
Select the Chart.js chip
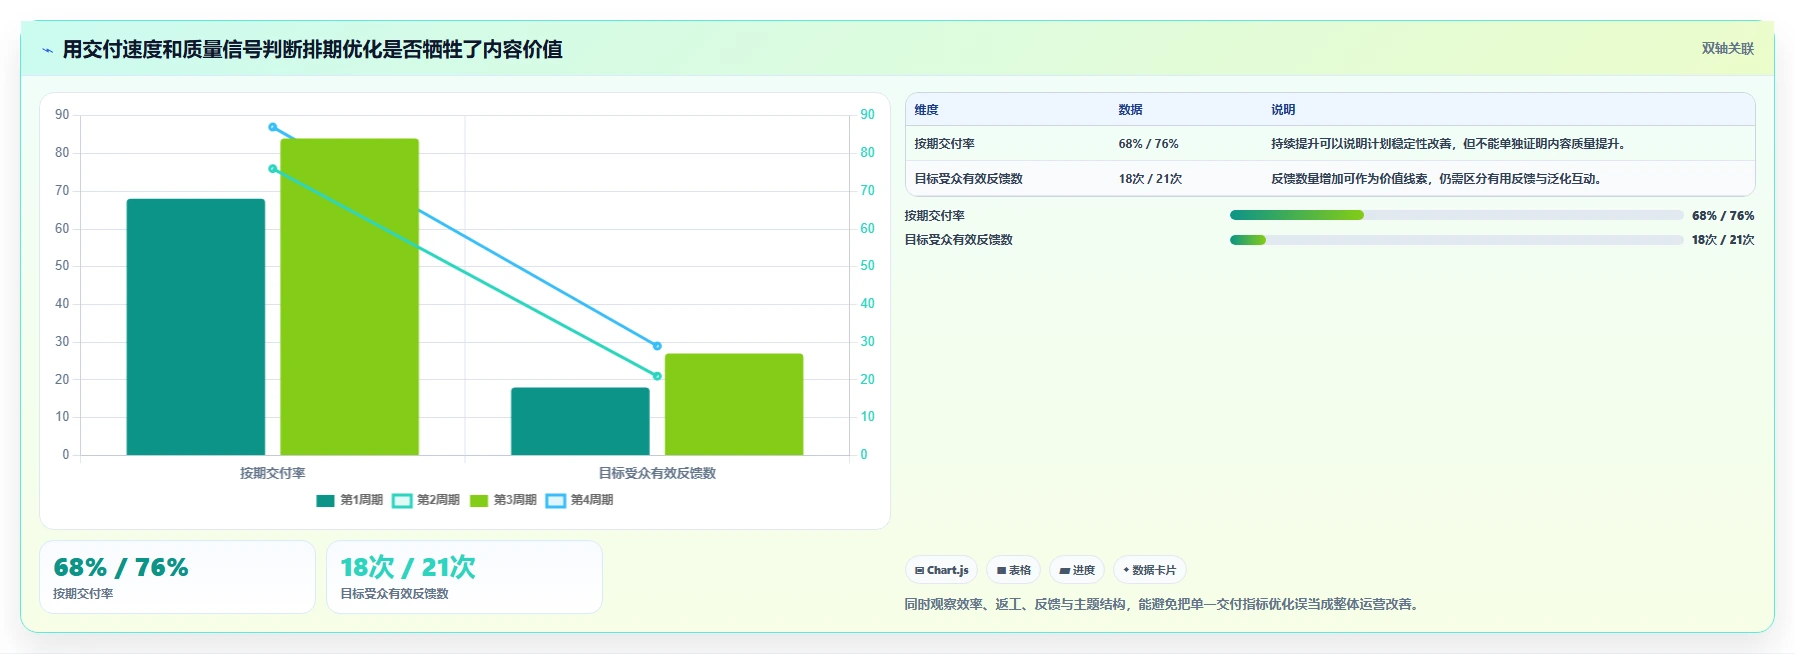point(941,570)
